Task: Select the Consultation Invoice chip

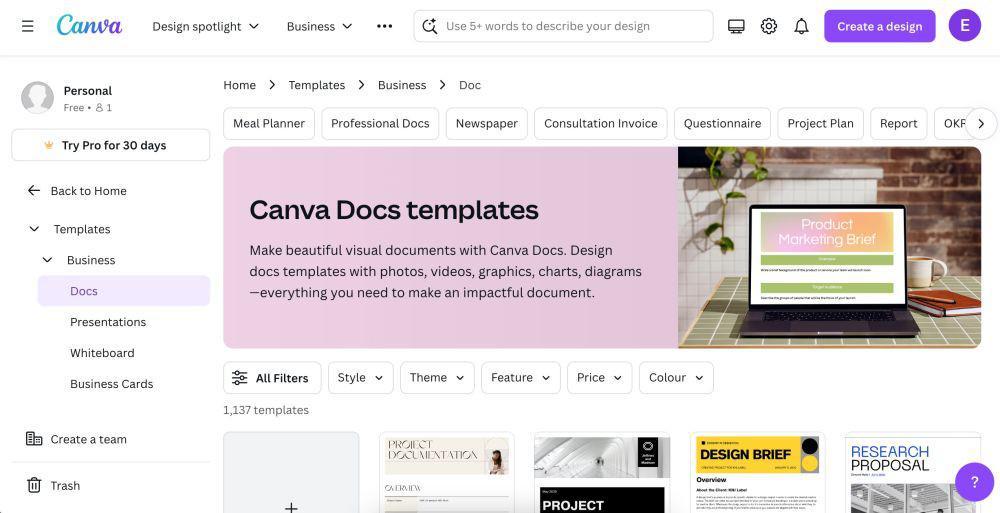Action: 600,123
